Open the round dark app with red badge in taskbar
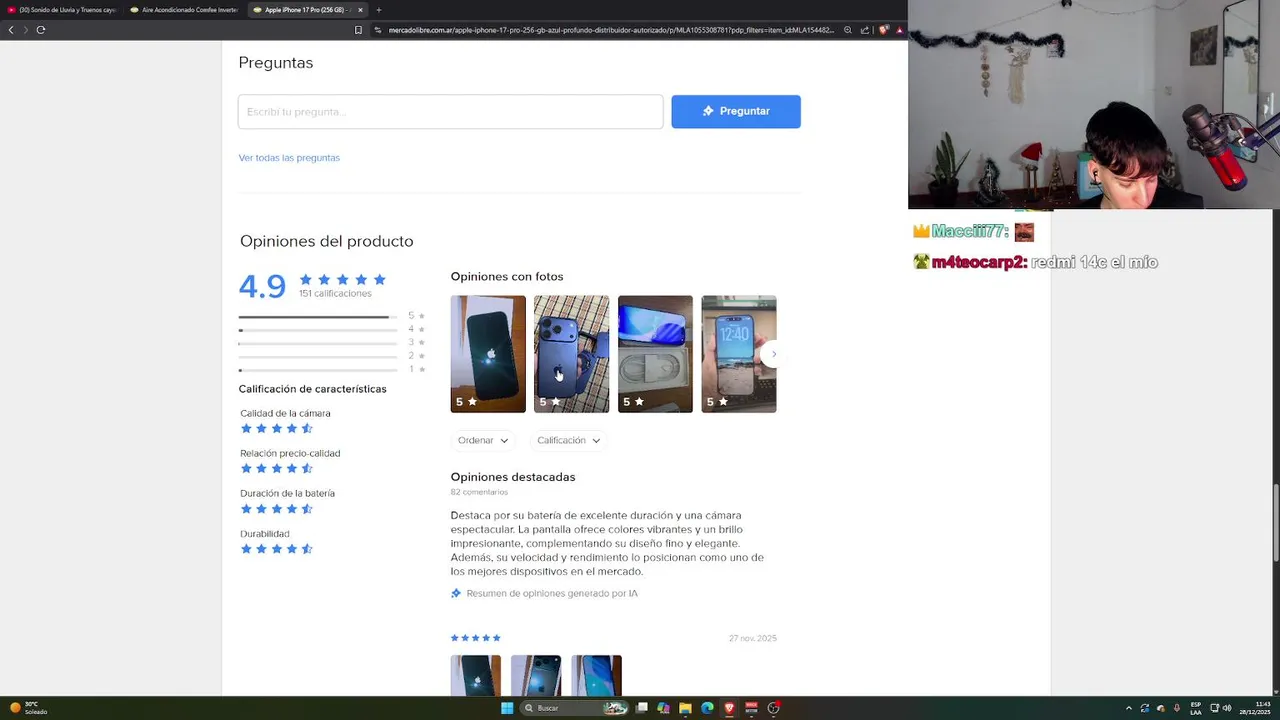The image size is (1280, 720). (x=773, y=708)
